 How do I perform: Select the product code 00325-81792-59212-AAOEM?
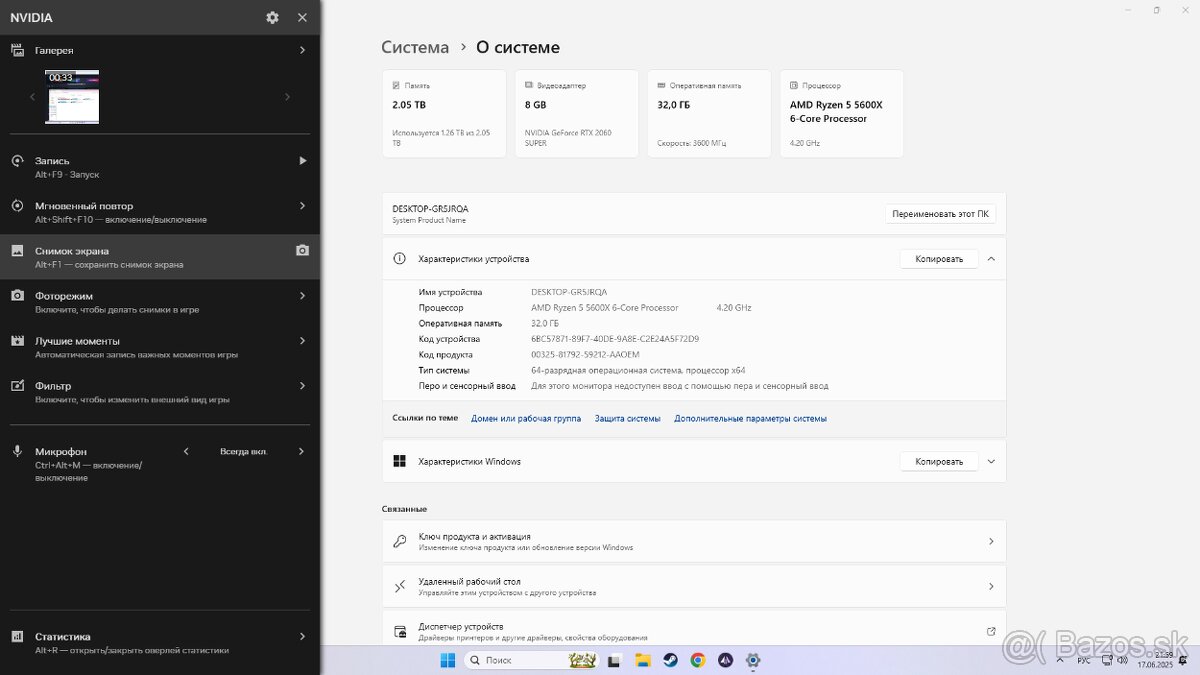[x=585, y=354]
